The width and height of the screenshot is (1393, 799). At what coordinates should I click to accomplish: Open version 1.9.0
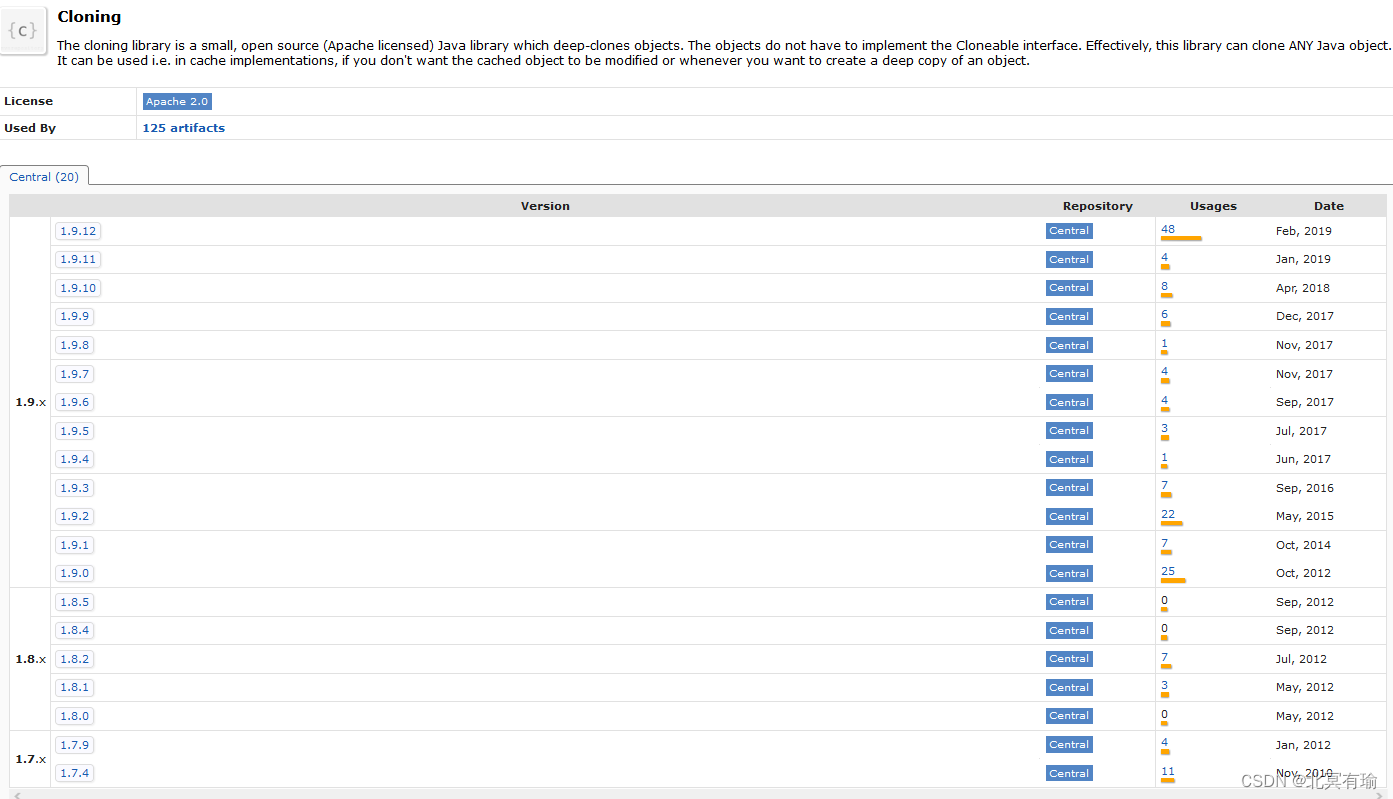[75, 573]
